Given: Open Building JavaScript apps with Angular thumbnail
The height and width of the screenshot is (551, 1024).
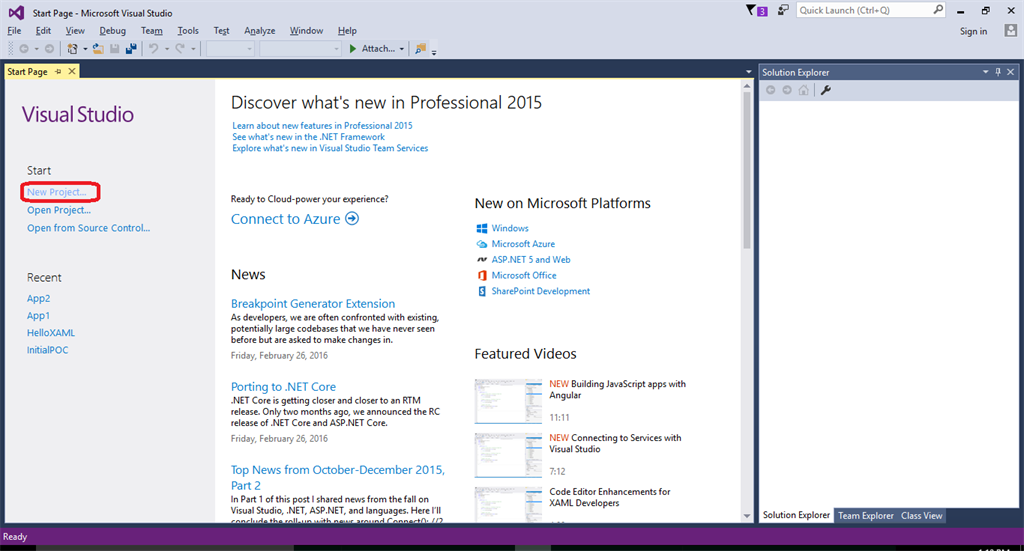Looking at the screenshot, I should tap(508, 401).
